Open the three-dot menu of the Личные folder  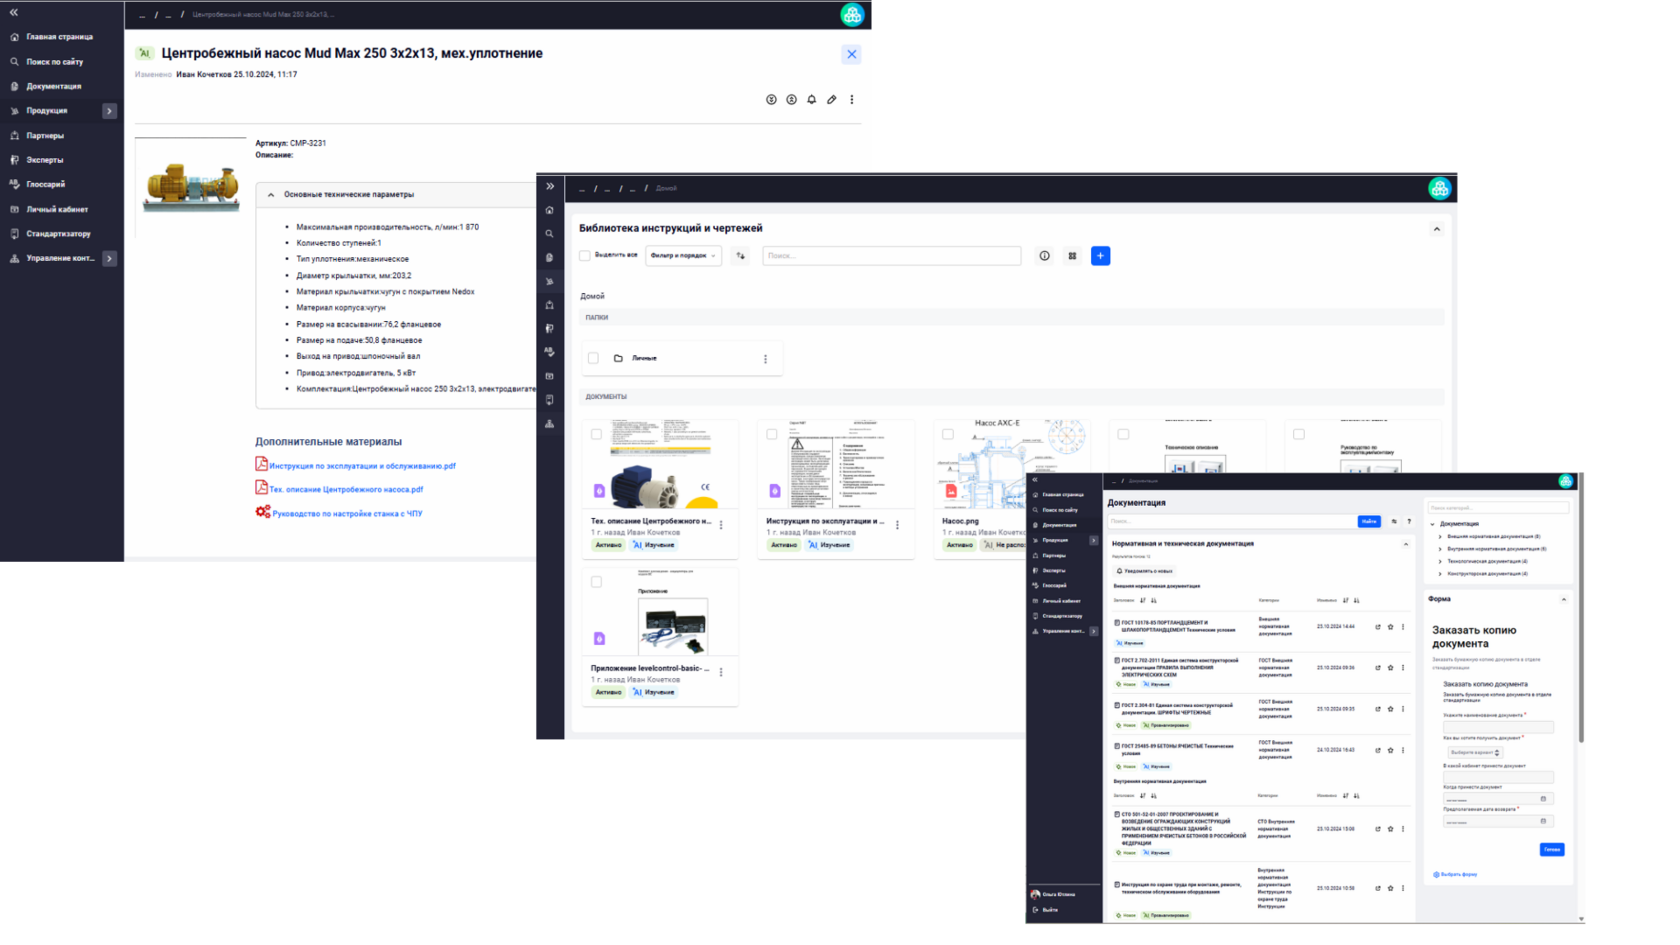point(766,359)
